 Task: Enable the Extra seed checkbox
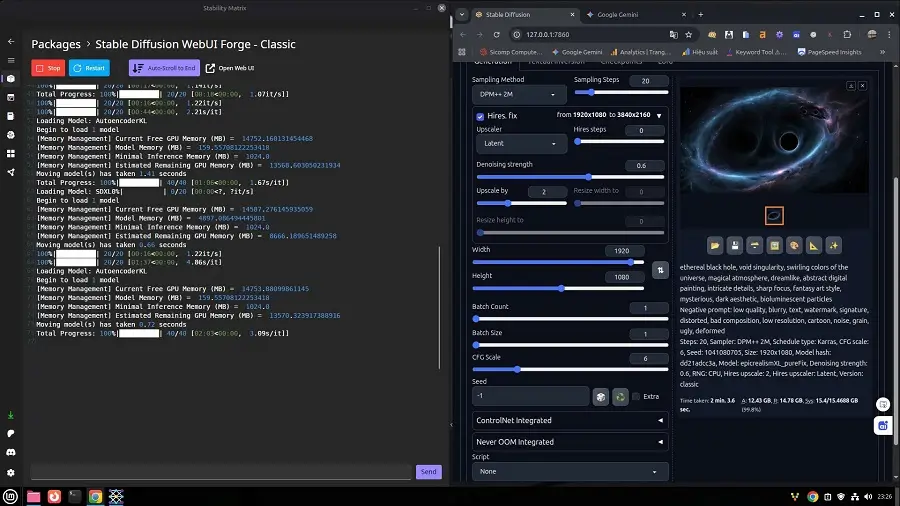(636, 396)
